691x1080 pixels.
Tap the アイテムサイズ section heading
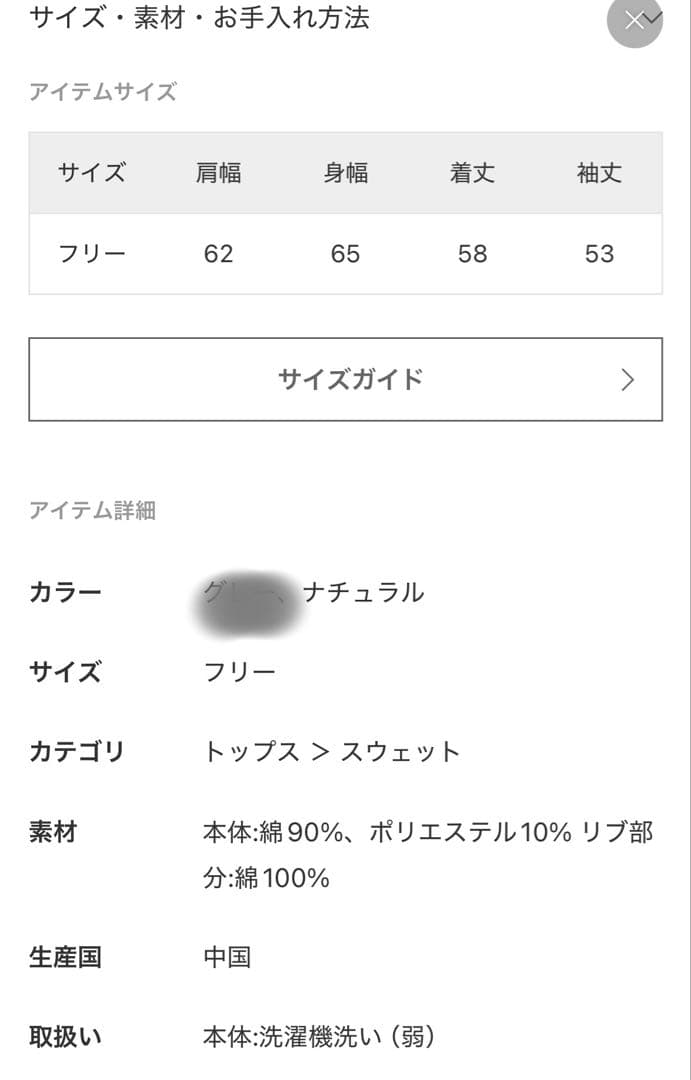point(104,92)
